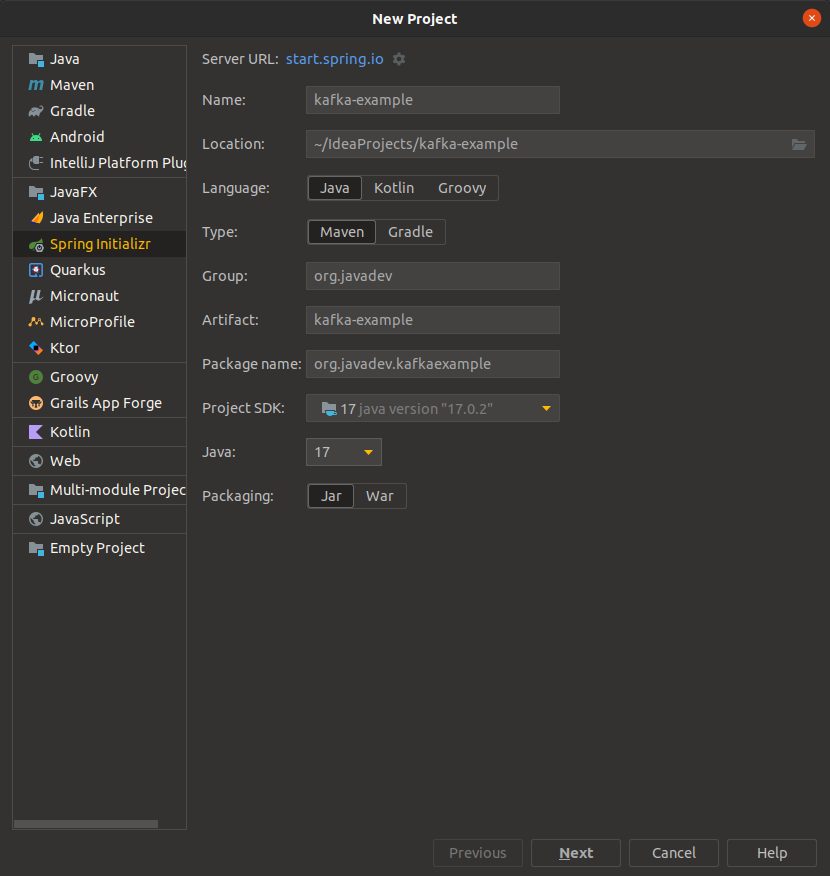Click the Group input field
830x876 pixels.
[x=433, y=276]
